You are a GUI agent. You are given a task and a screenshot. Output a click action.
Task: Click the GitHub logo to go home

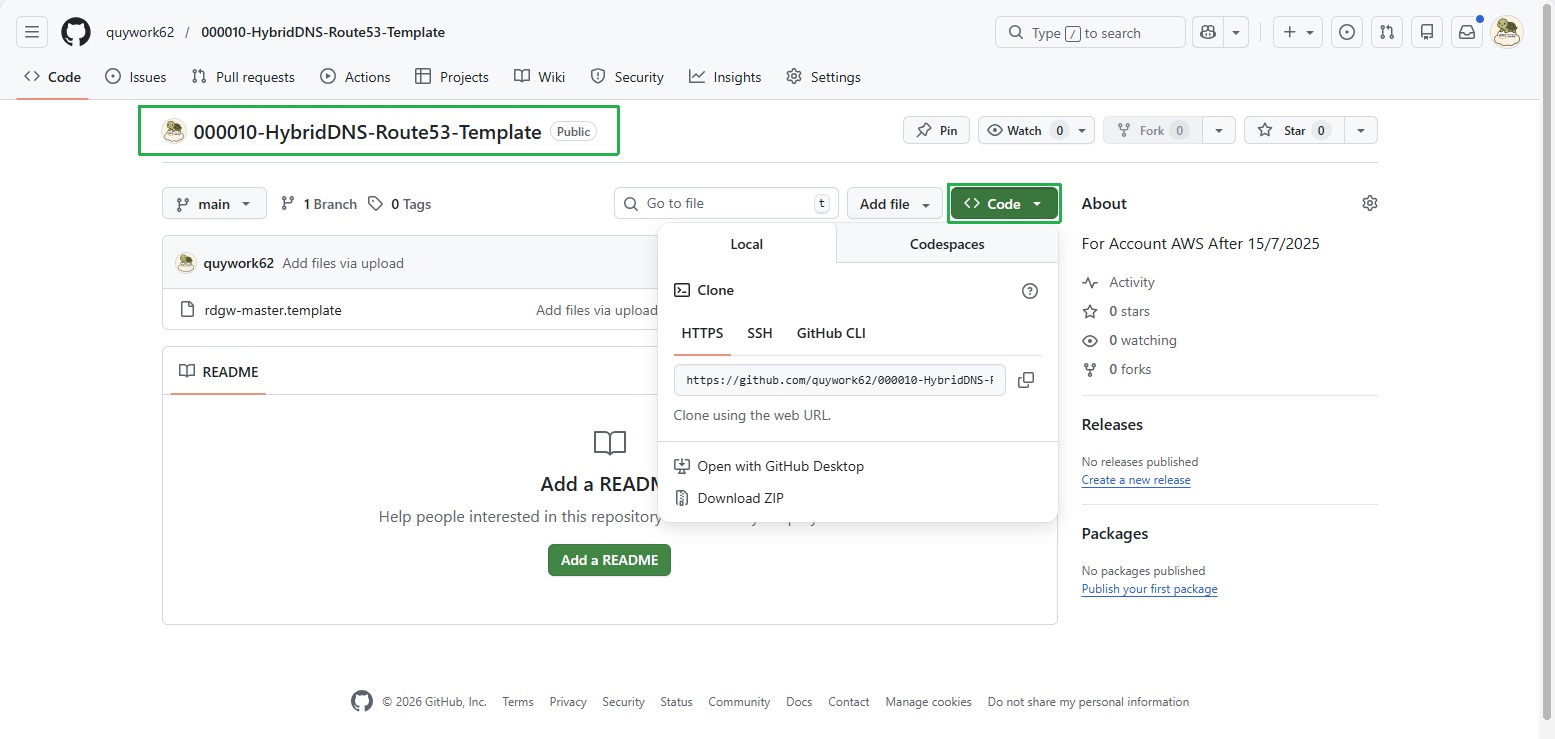pos(75,31)
